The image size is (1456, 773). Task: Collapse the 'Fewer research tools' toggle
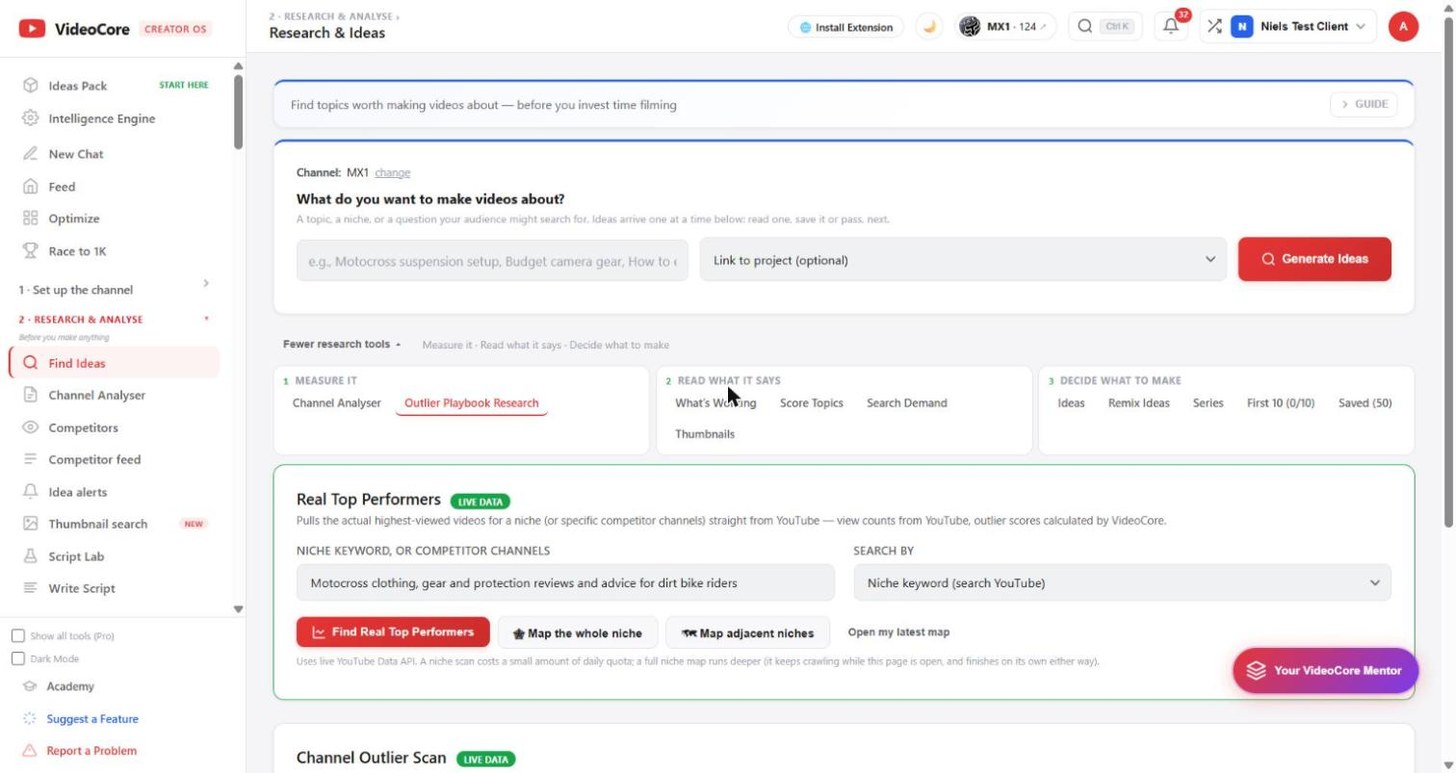(342, 344)
